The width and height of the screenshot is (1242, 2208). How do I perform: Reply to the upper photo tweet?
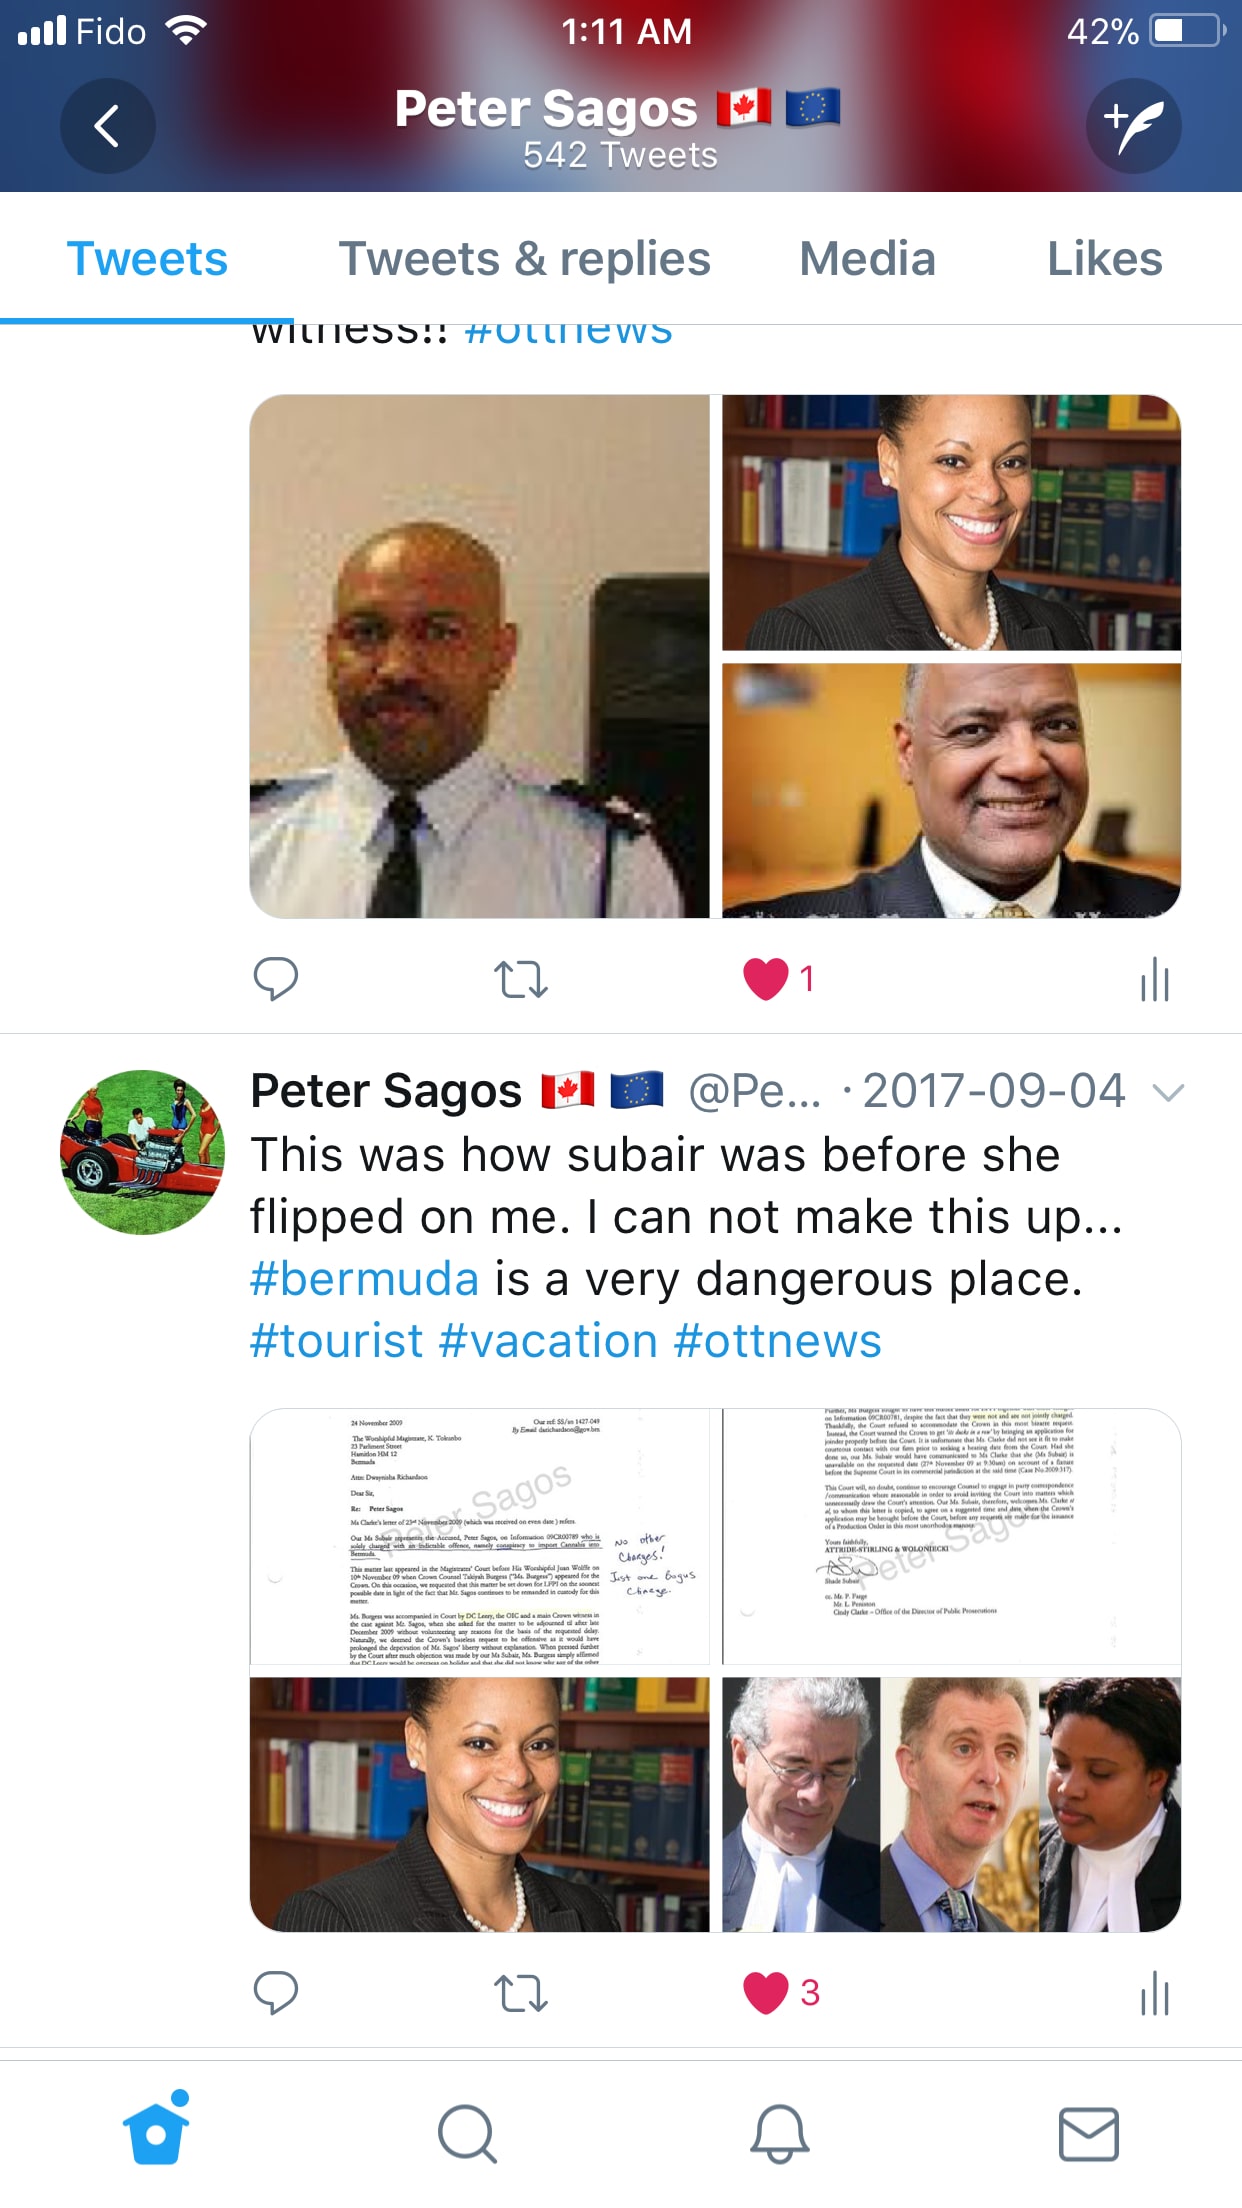coord(276,979)
